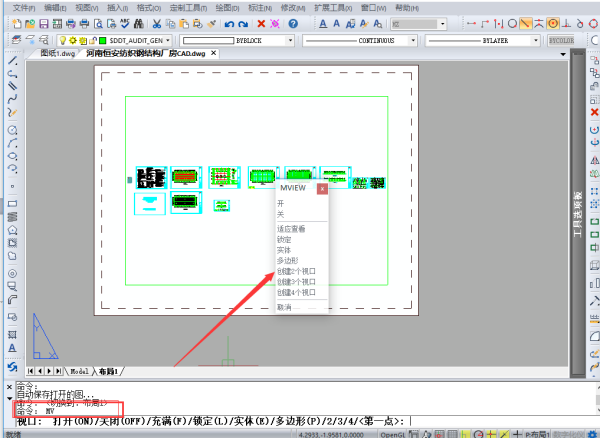Open the 扩展工具 menu
The image size is (600, 438).
pyautogui.click(x=333, y=8)
